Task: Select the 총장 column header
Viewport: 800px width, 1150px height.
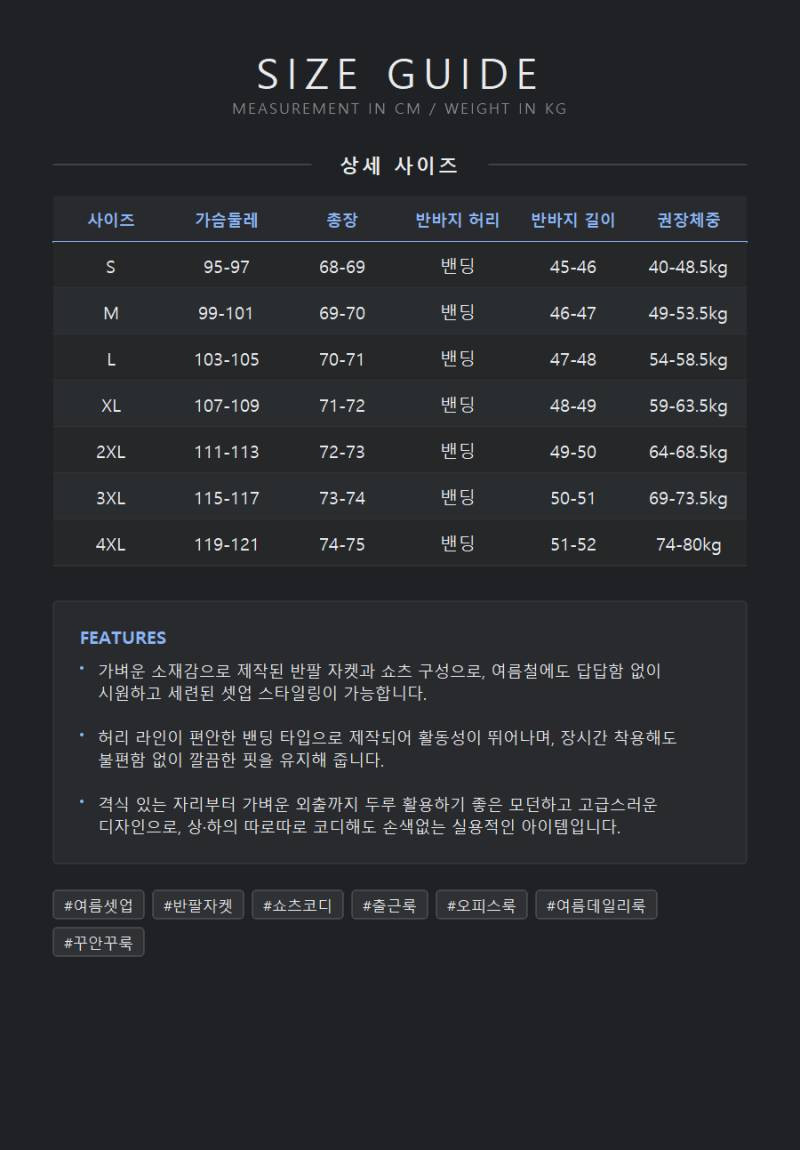Action: click(342, 219)
